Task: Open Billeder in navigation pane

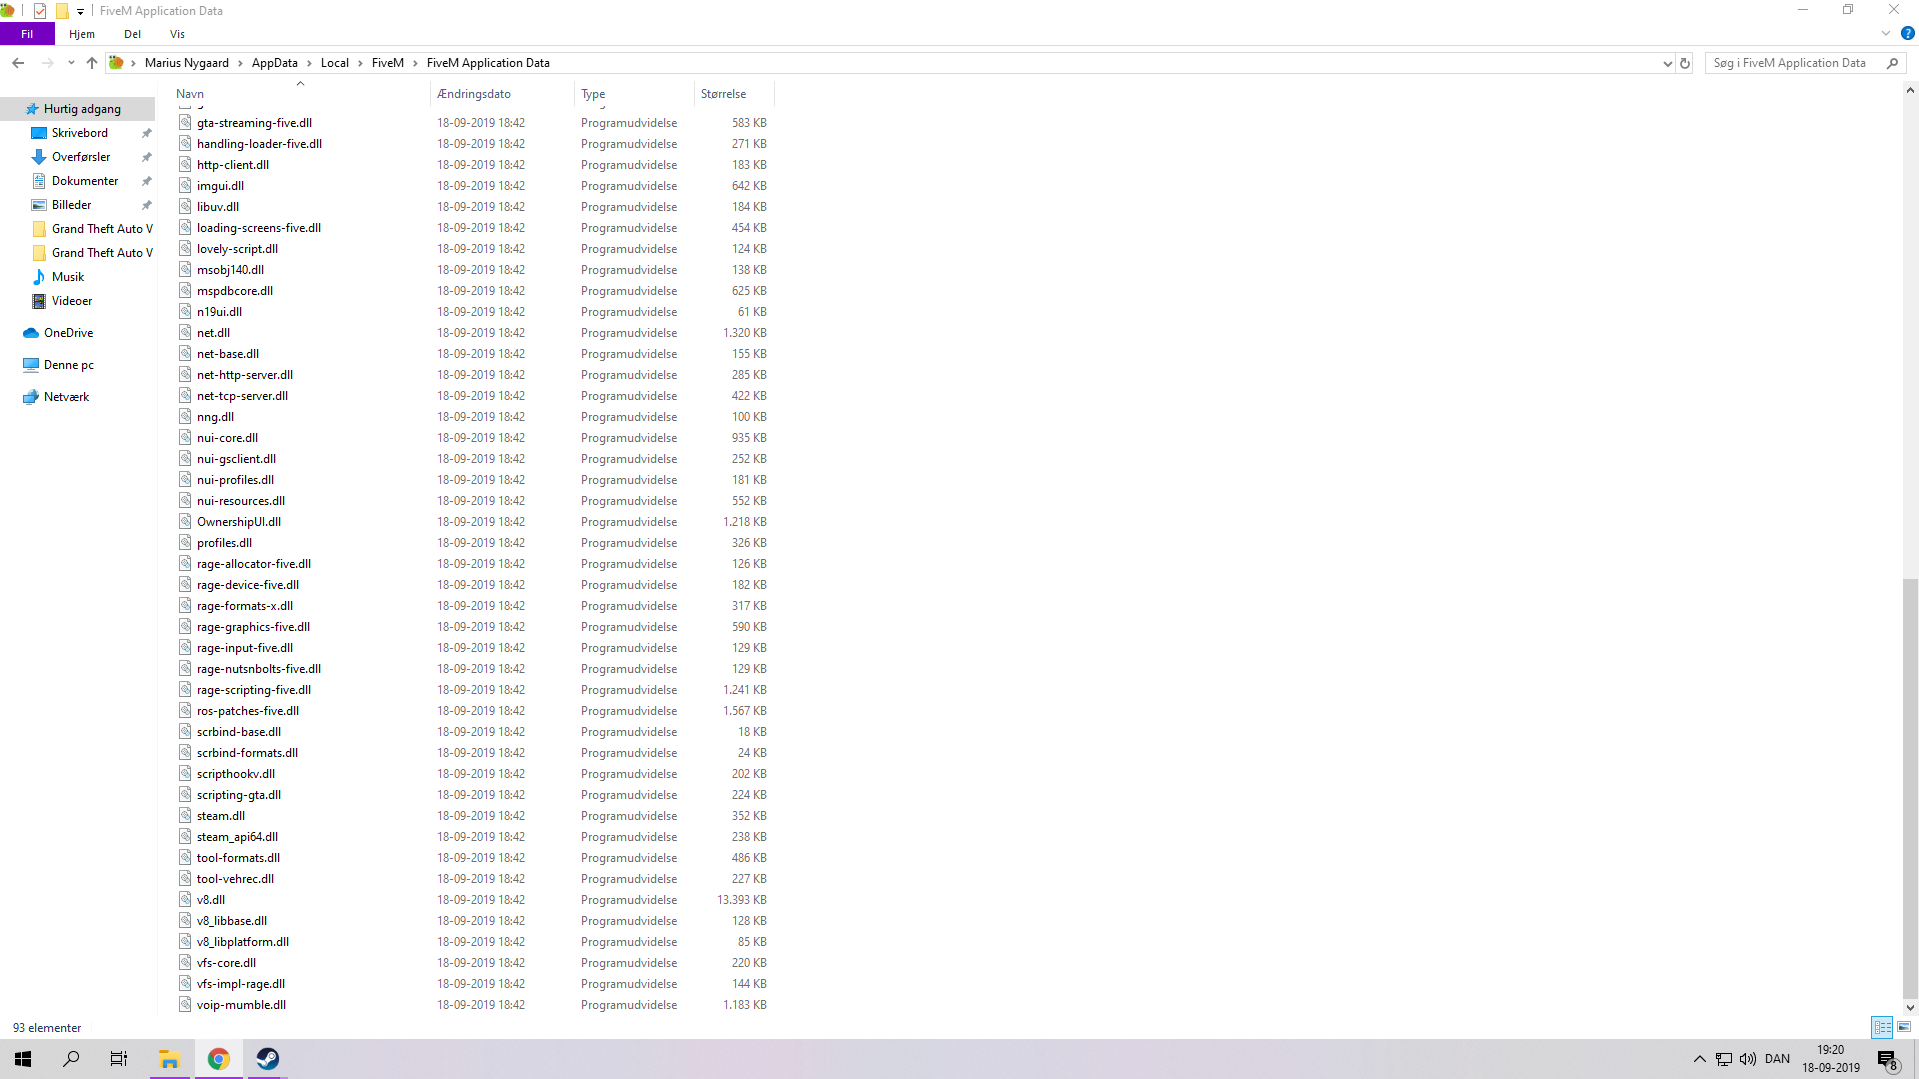Action: tap(71, 205)
